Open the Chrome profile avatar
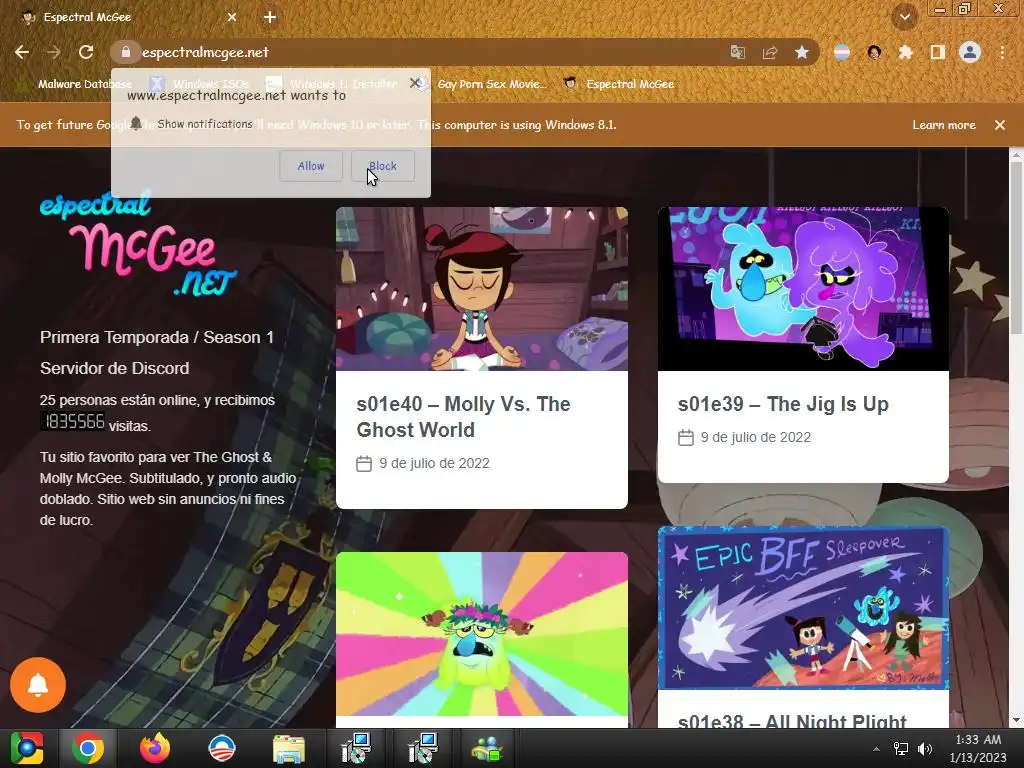The width and height of the screenshot is (1024, 768). (970, 52)
